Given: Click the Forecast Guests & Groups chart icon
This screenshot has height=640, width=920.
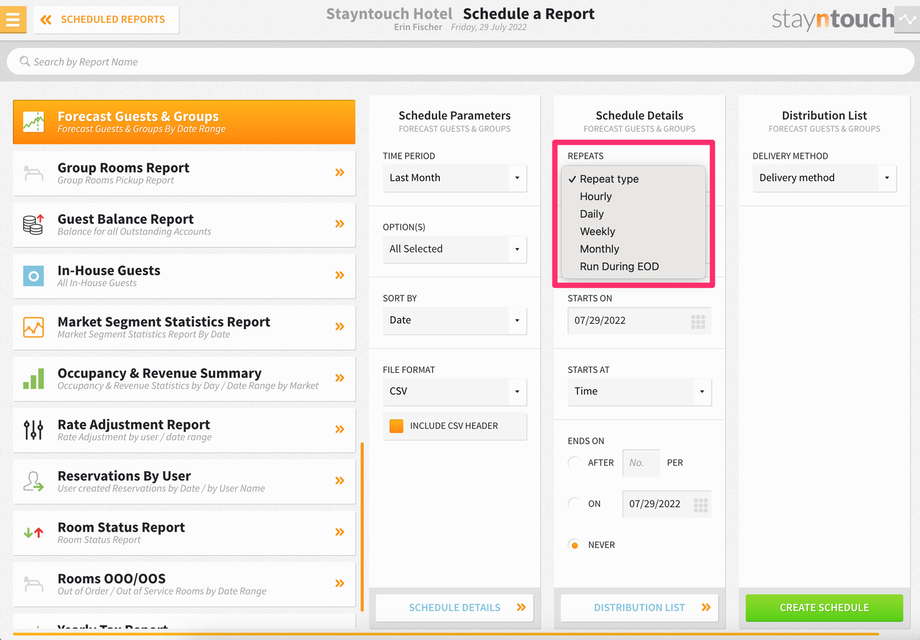Looking at the screenshot, I should tap(33, 121).
